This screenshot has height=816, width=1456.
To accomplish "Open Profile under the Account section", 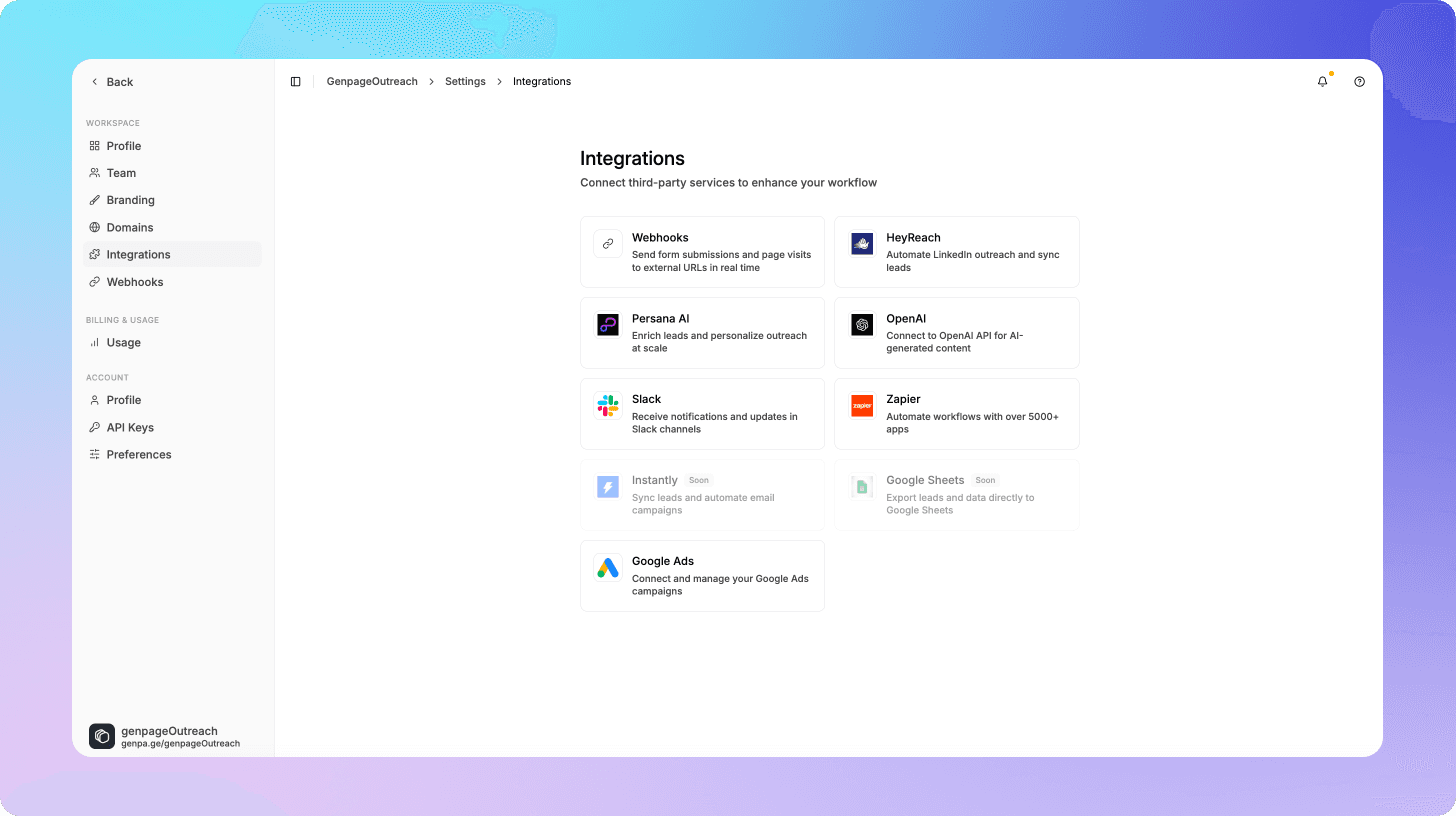I will 172,400.
